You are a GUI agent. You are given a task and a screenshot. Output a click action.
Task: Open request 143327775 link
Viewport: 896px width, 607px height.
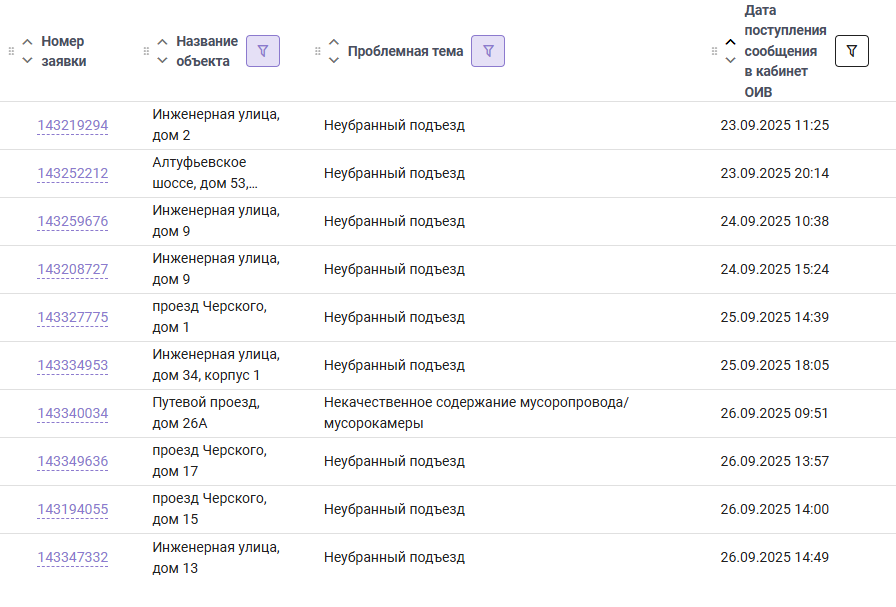coord(73,317)
